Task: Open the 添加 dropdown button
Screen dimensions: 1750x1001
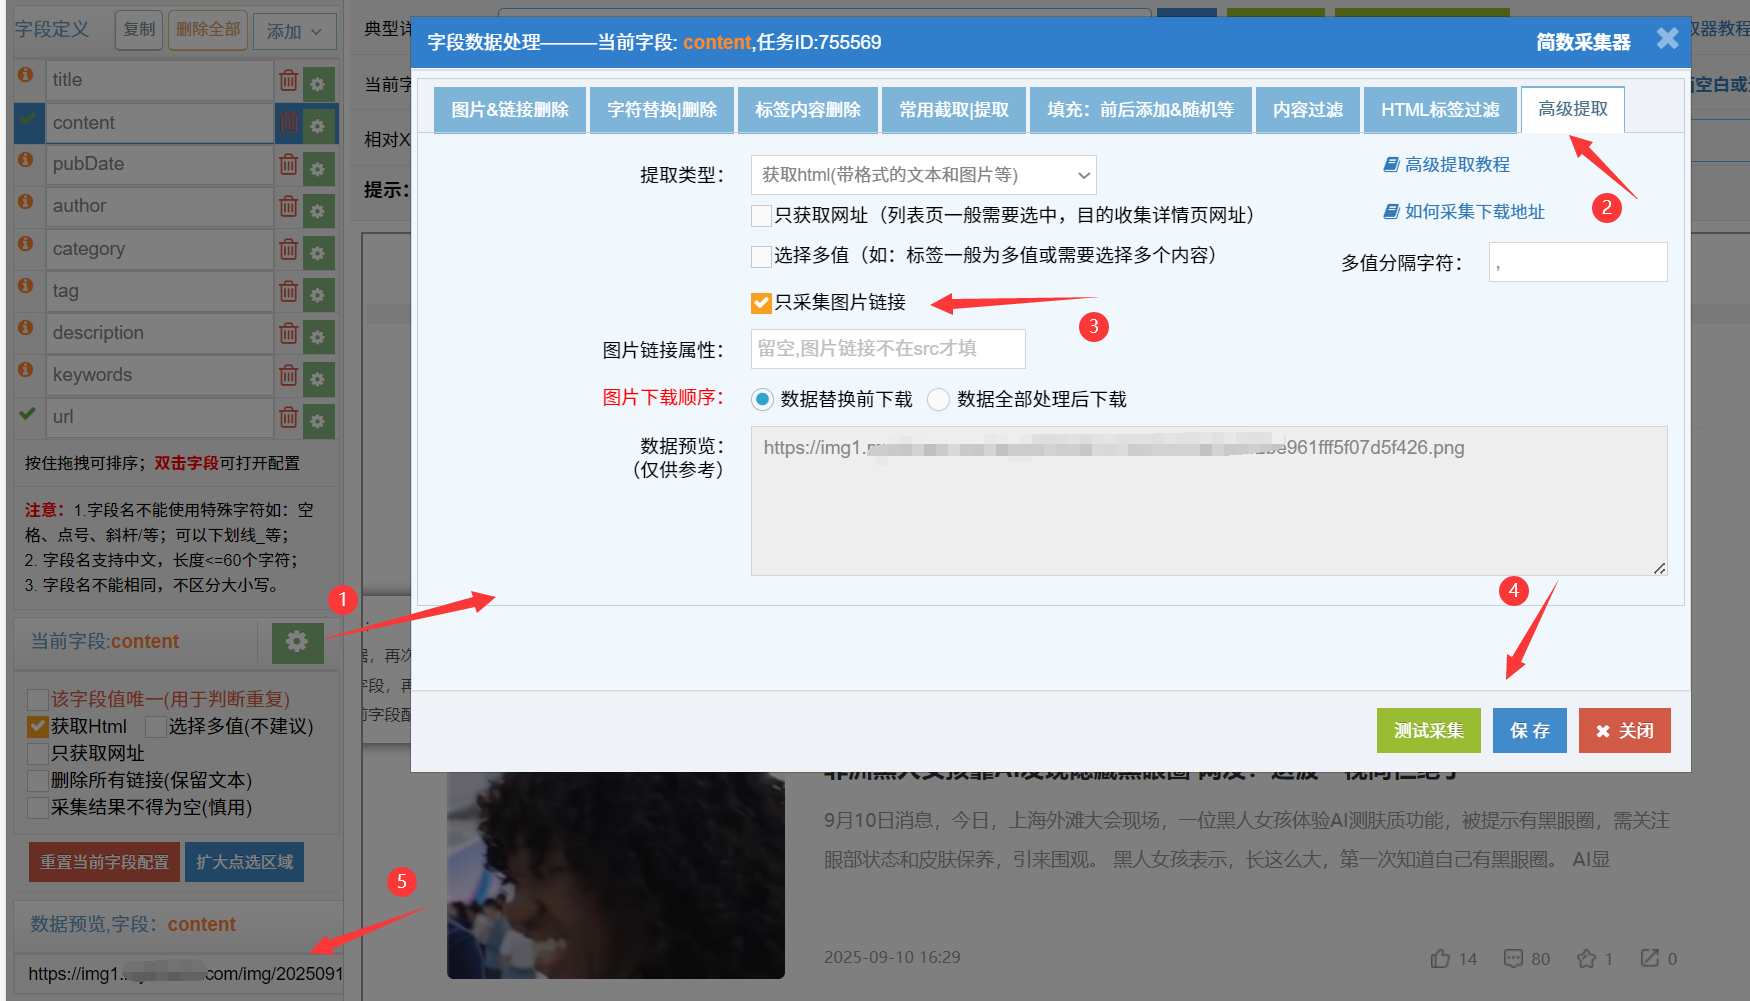Action: (x=294, y=31)
